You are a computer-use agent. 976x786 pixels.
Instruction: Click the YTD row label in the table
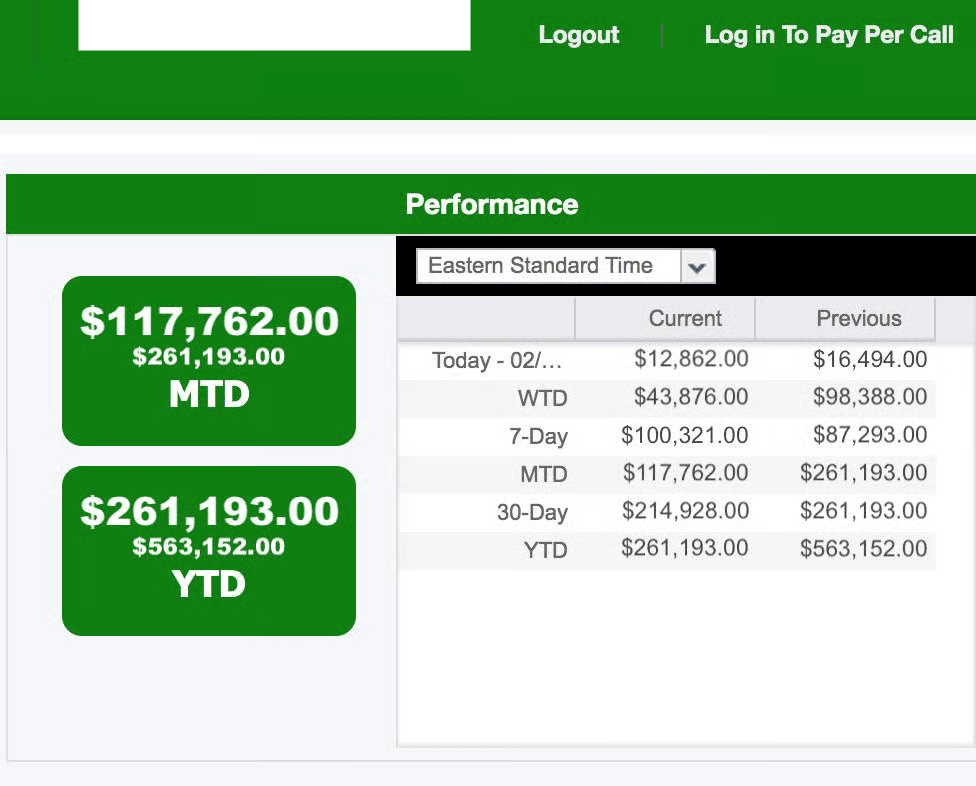pyautogui.click(x=545, y=550)
